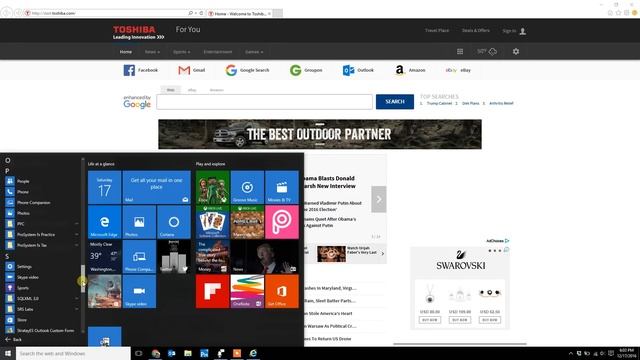
Task: Open the Google Search shortcut
Action: [x=247, y=70]
